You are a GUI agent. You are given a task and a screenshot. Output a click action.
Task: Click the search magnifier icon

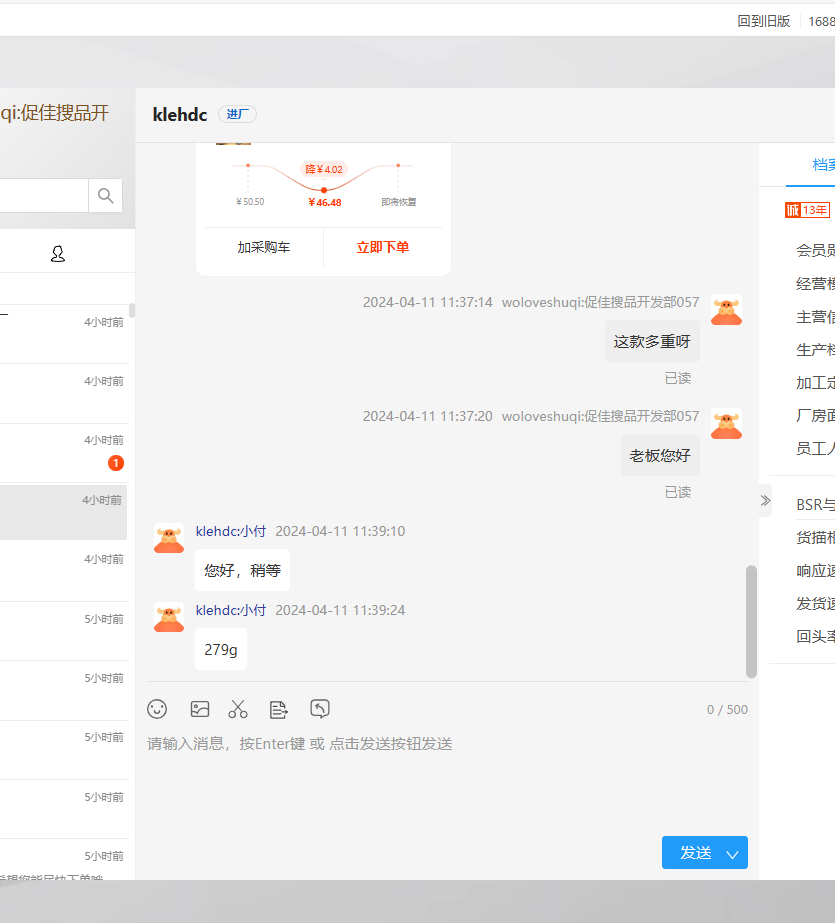coord(105,195)
